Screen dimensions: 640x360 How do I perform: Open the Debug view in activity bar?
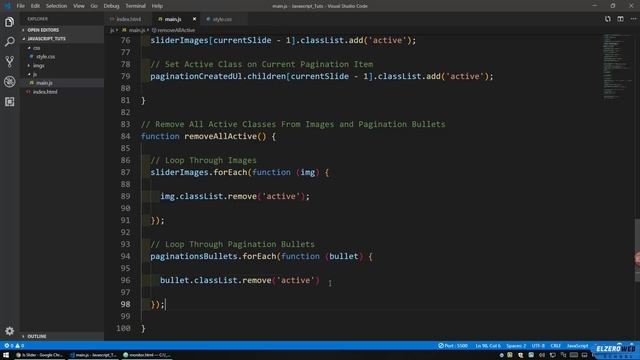point(9,82)
